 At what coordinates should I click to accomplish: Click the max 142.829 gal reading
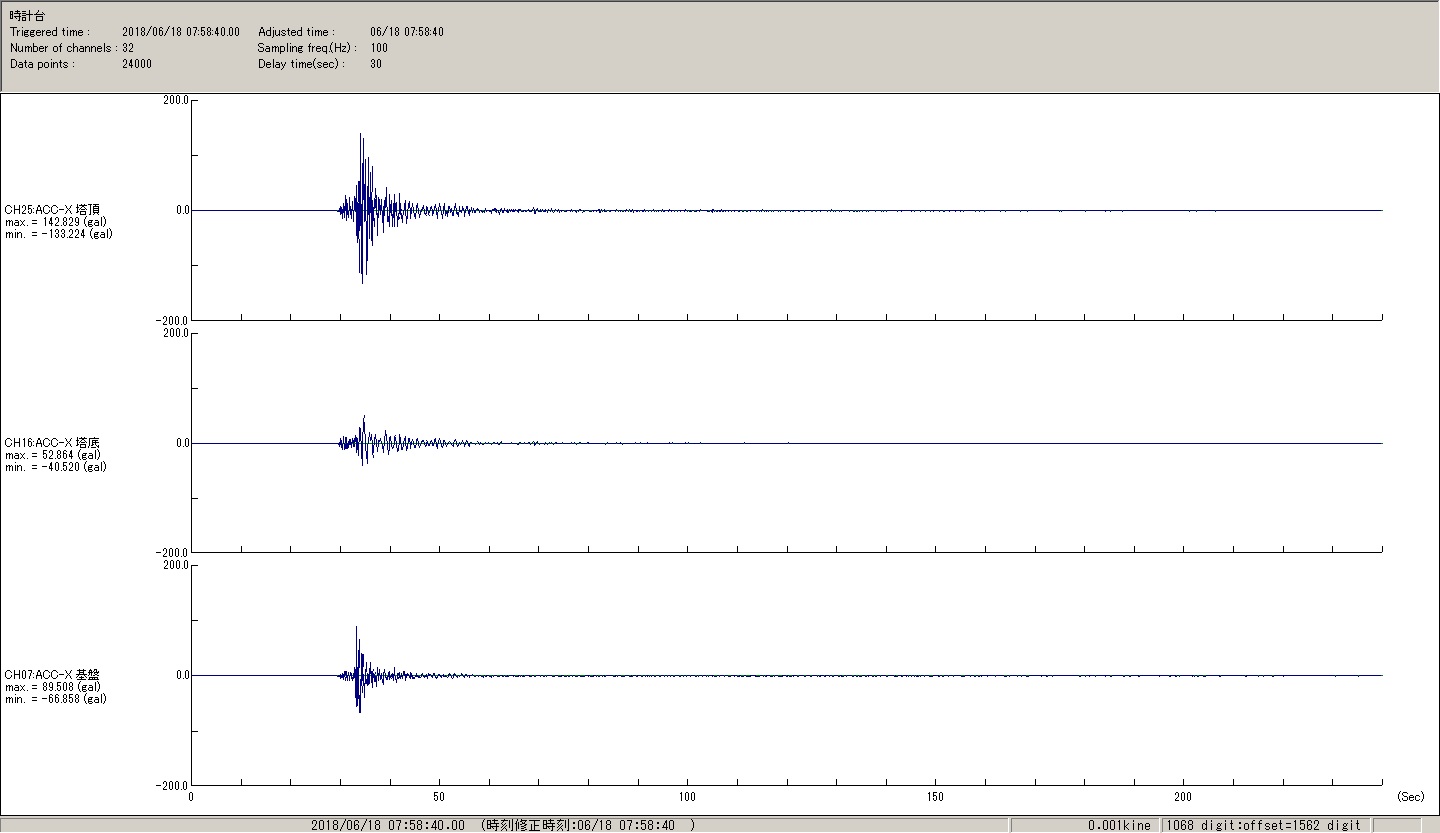click(56, 222)
